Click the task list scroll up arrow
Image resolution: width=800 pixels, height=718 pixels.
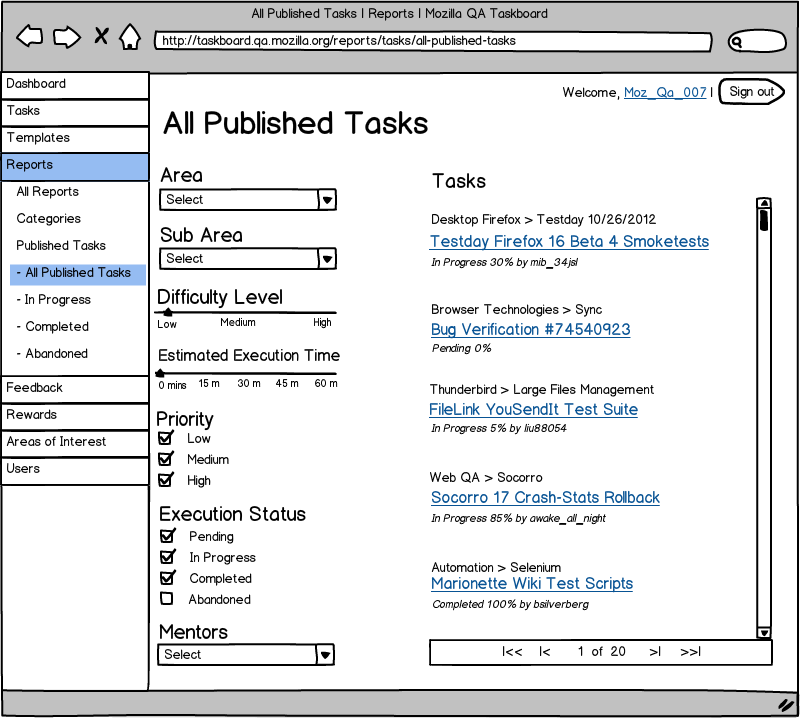pos(764,203)
